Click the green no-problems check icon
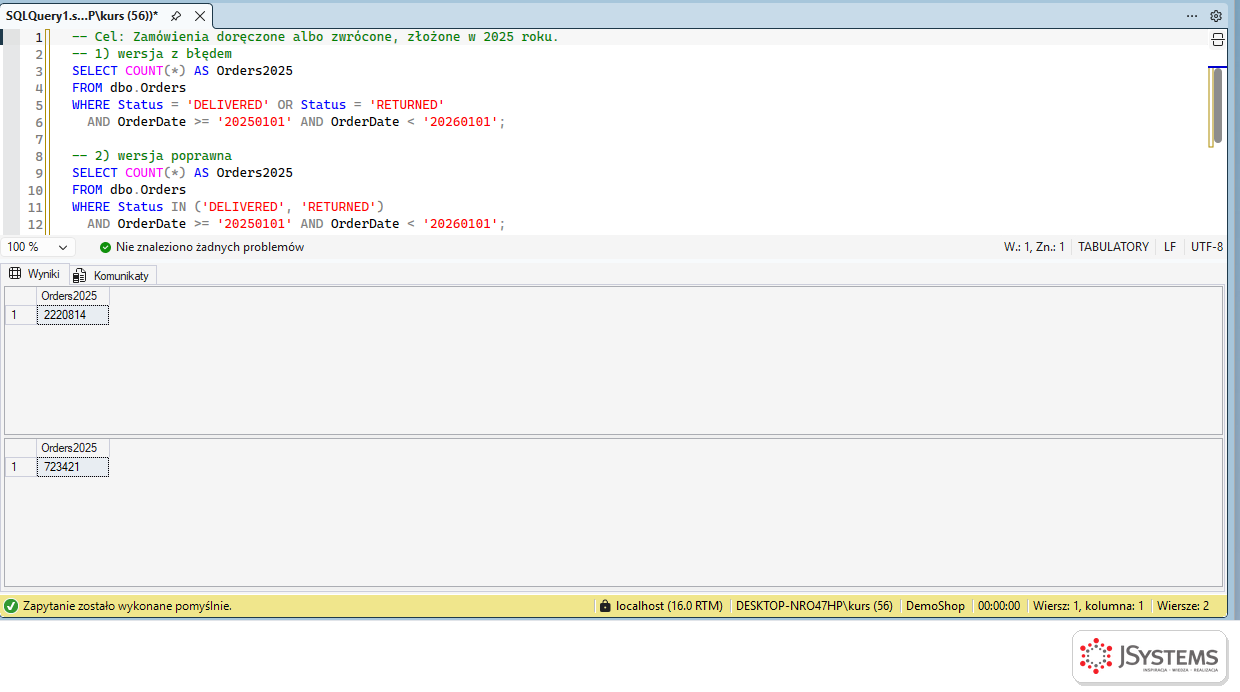The height and width of the screenshot is (692, 1240). tap(105, 247)
